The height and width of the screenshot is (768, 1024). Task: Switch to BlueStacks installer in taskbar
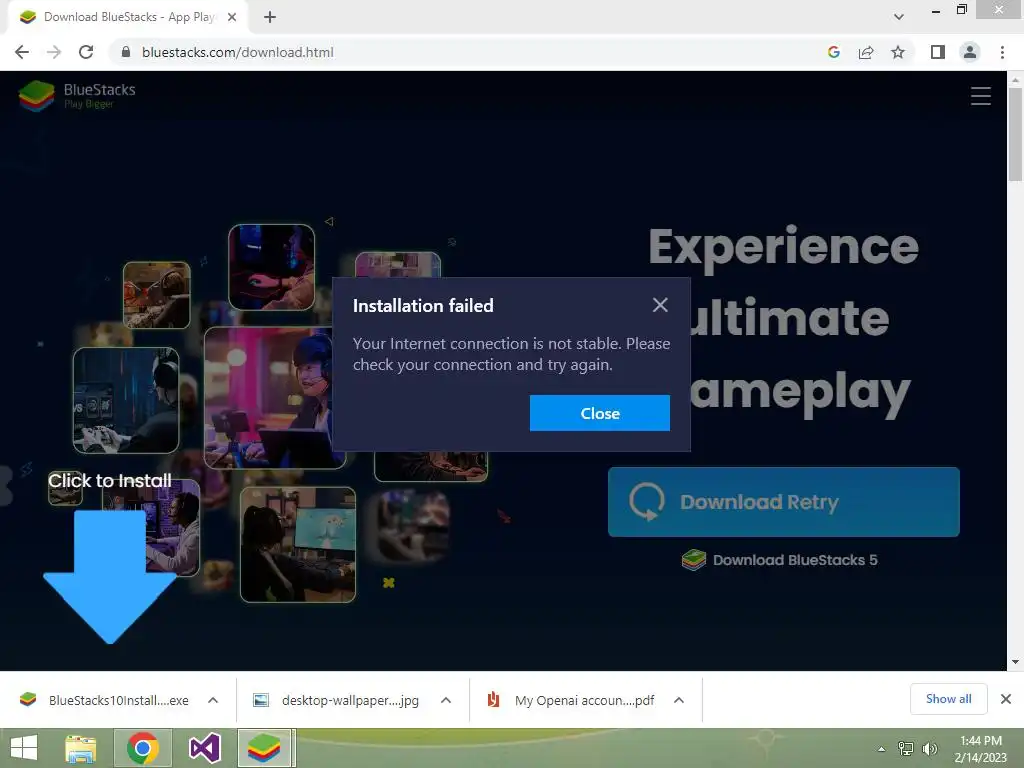coord(264,748)
